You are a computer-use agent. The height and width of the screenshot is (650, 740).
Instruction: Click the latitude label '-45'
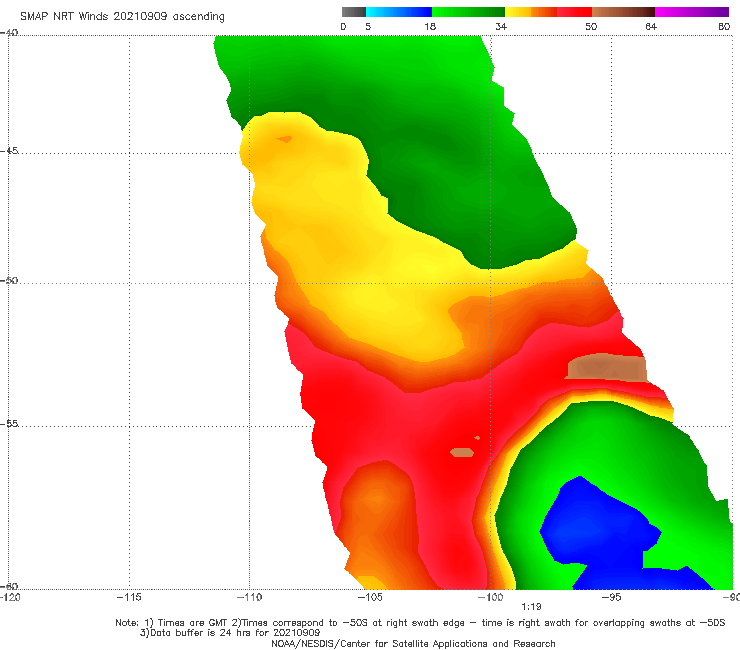tap(9, 151)
